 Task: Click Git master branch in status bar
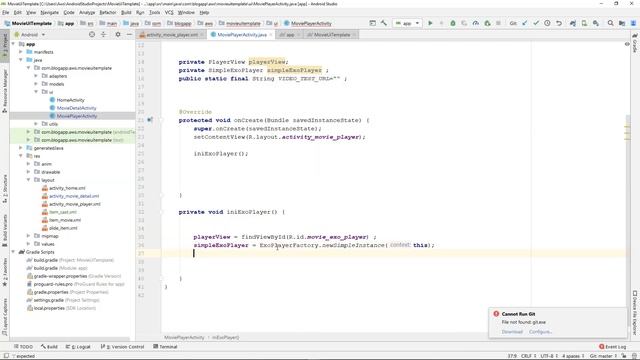[604, 356]
